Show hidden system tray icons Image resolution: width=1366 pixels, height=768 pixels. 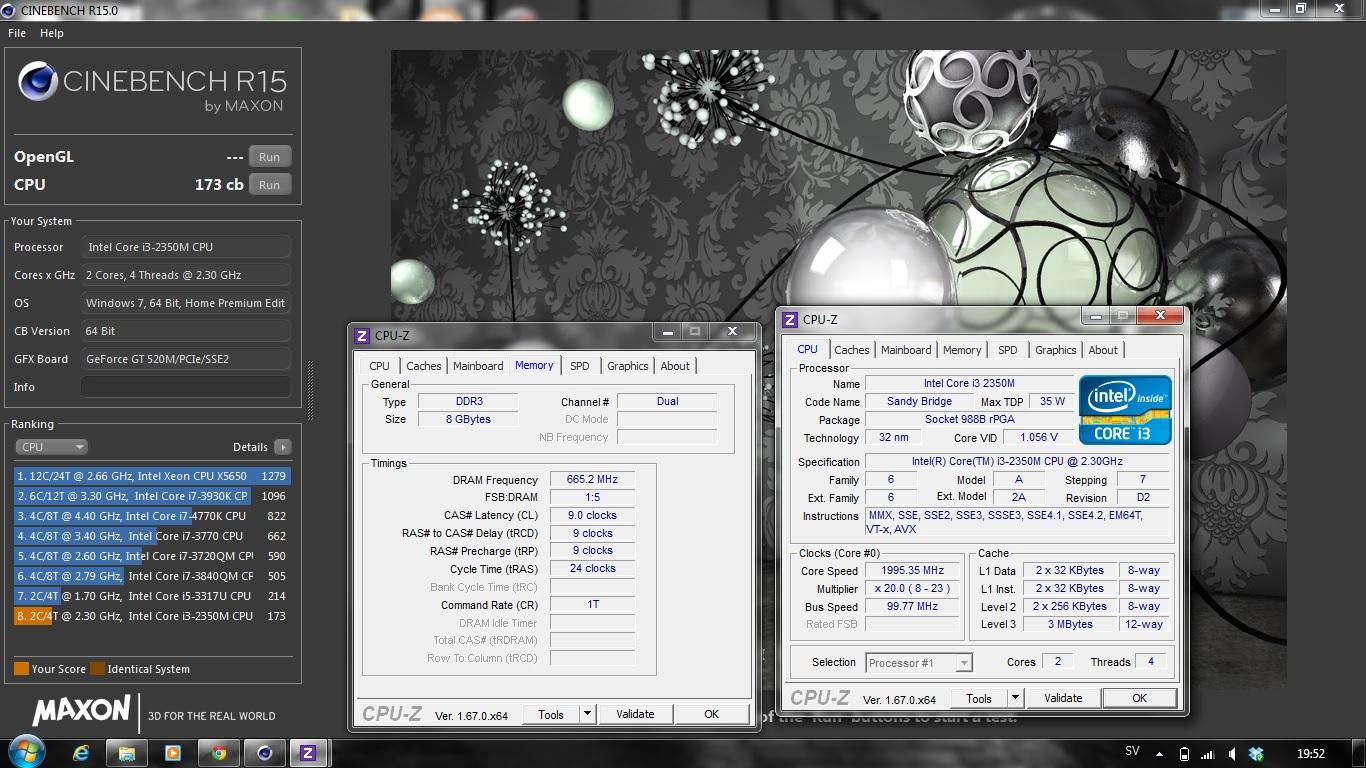[1161, 753]
